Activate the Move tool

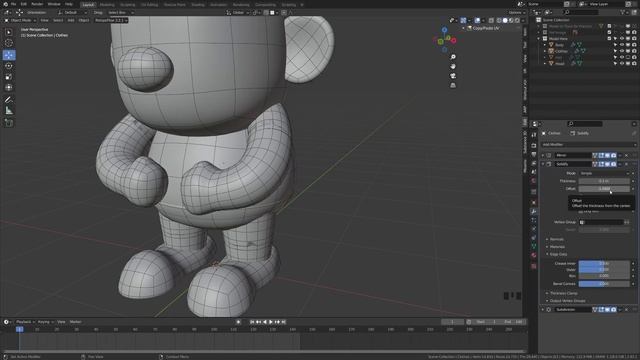coord(9,55)
